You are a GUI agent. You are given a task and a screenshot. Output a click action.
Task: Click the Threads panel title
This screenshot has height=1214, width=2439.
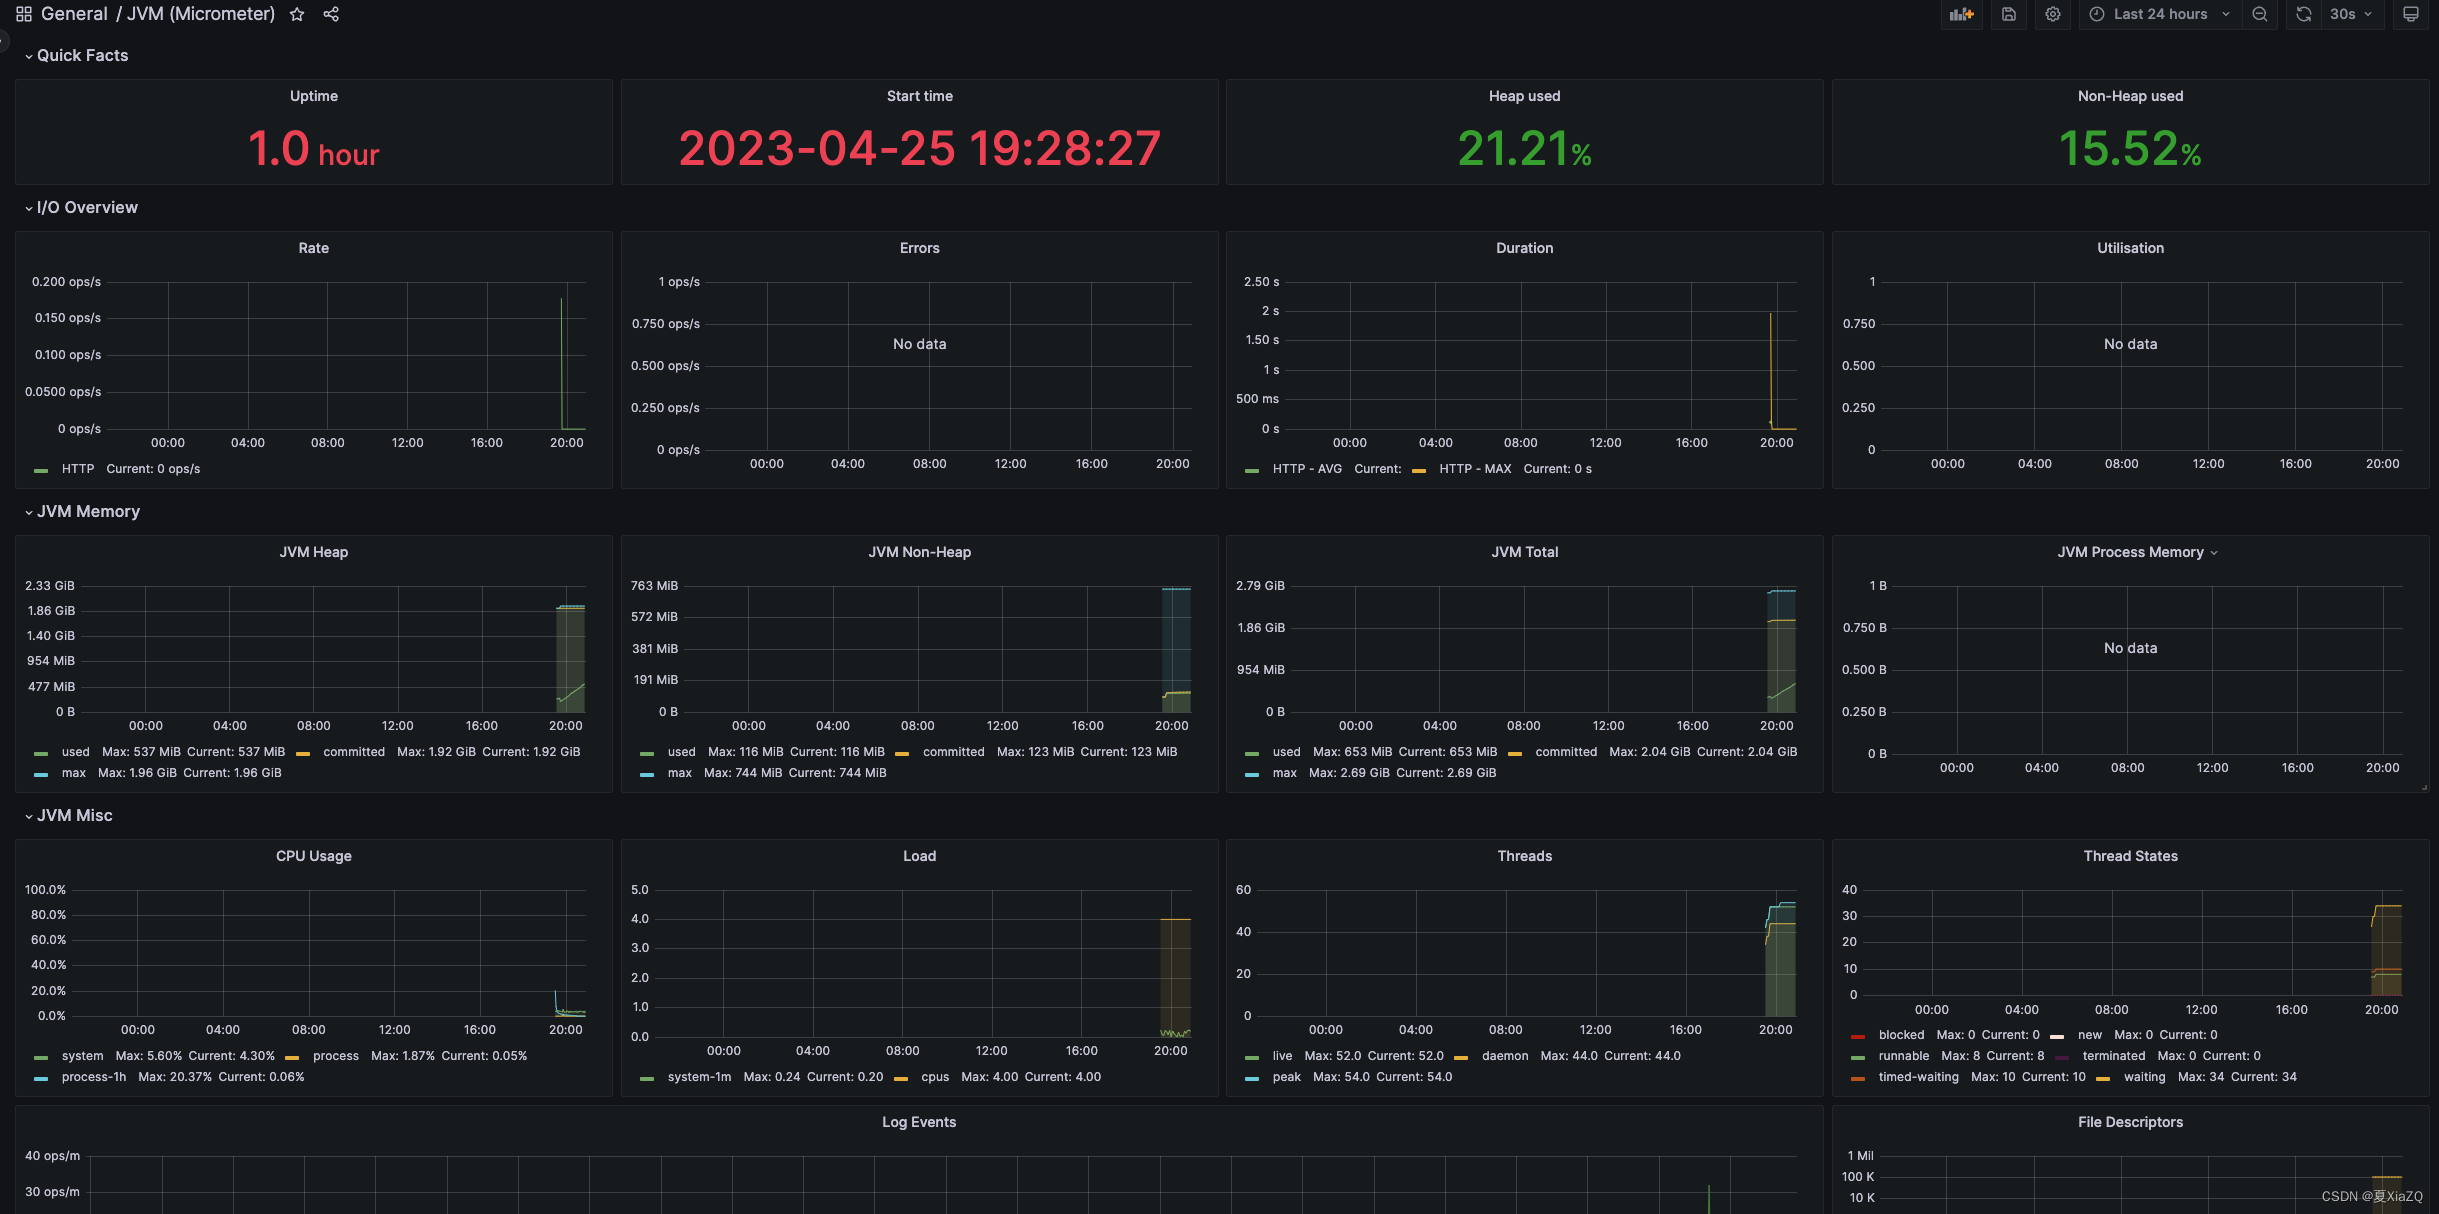coord(1525,856)
